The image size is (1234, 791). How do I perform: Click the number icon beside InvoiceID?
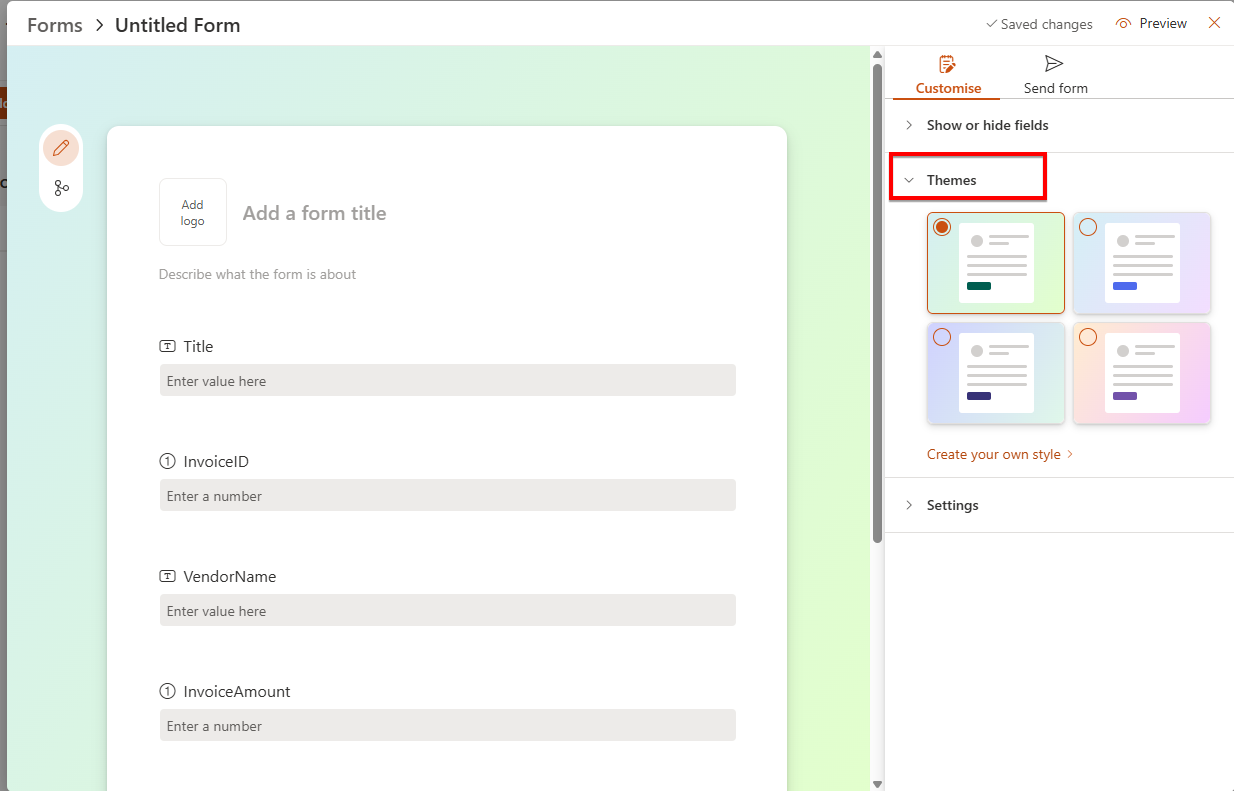point(167,461)
